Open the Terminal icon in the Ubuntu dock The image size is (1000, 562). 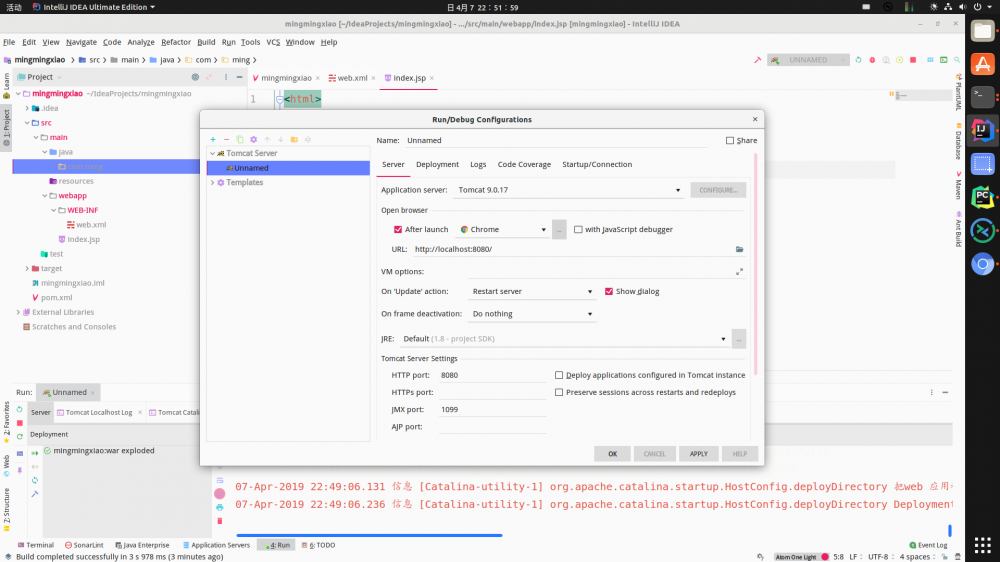[x=982, y=97]
